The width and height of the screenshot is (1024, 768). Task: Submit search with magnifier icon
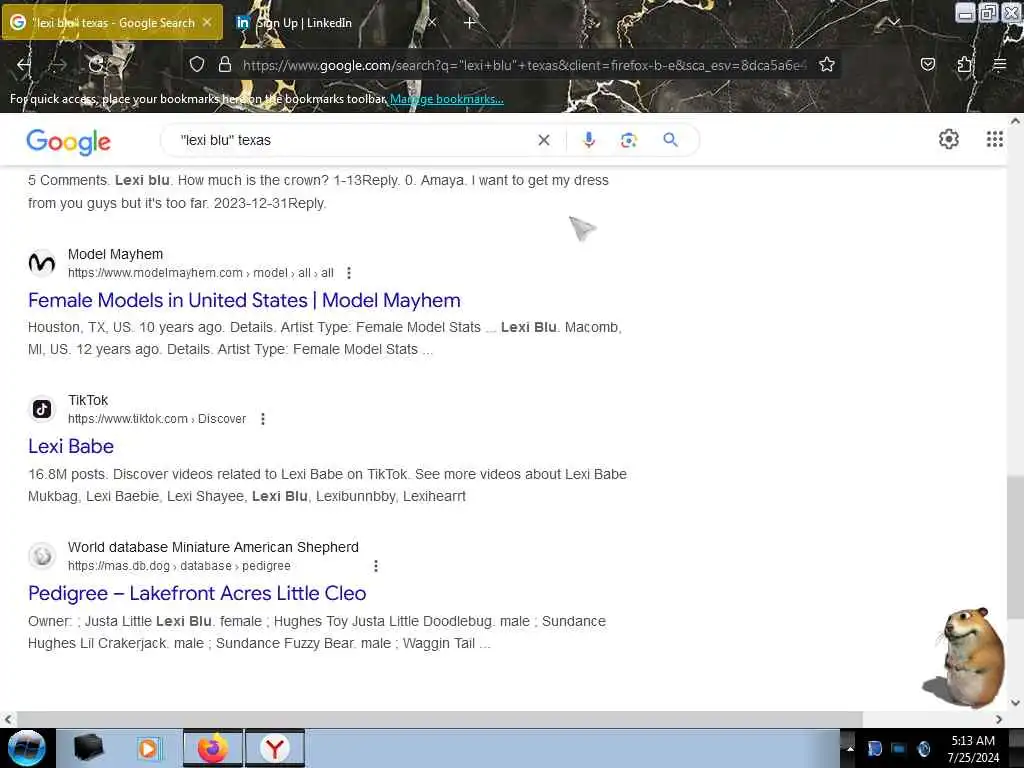pyautogui.click(x=670, y=140)
